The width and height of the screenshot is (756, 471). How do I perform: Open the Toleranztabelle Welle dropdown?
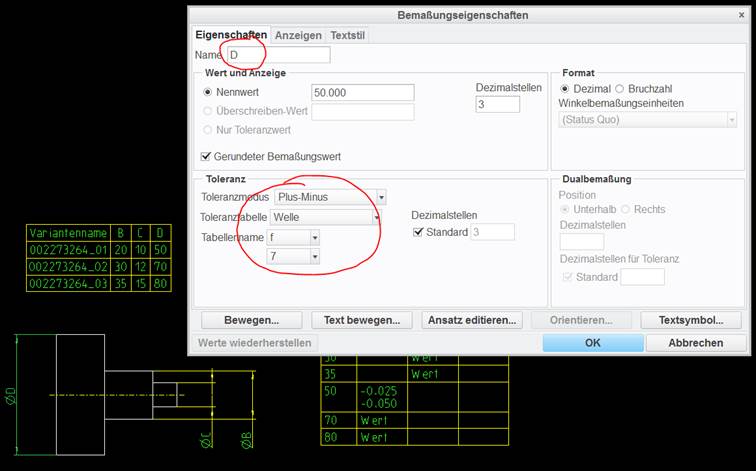325,217
